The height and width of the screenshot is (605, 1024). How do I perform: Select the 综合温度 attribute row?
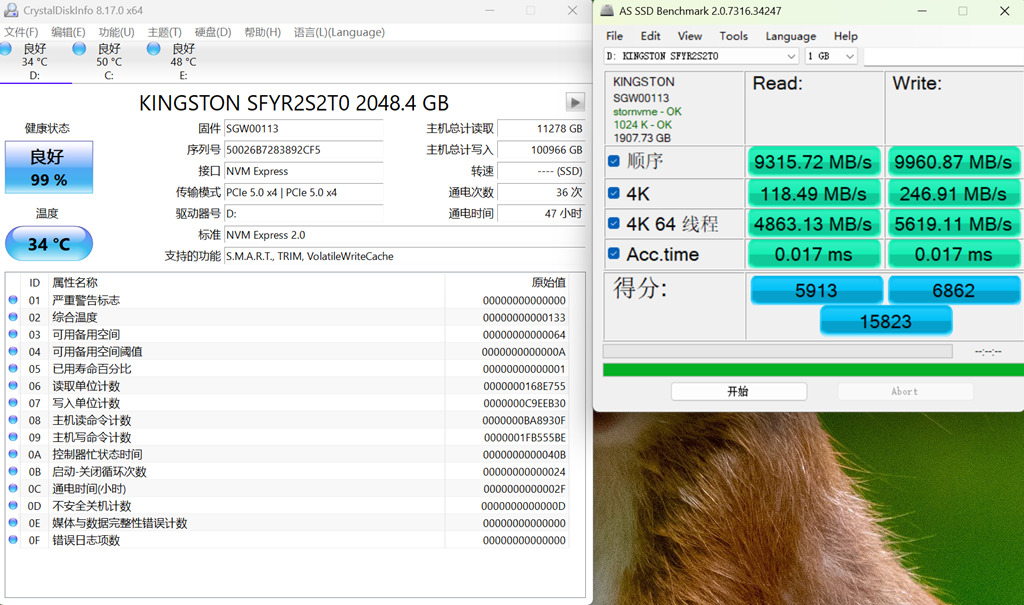(287, 317)
